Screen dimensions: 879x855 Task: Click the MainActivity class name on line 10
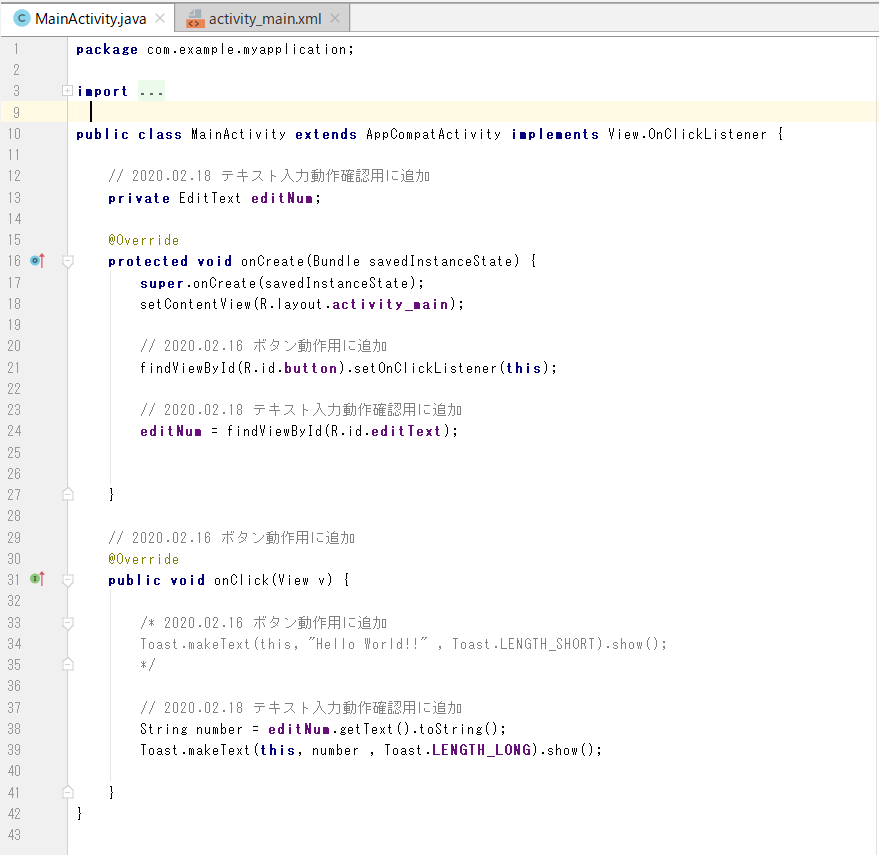(x=238, y=135)
